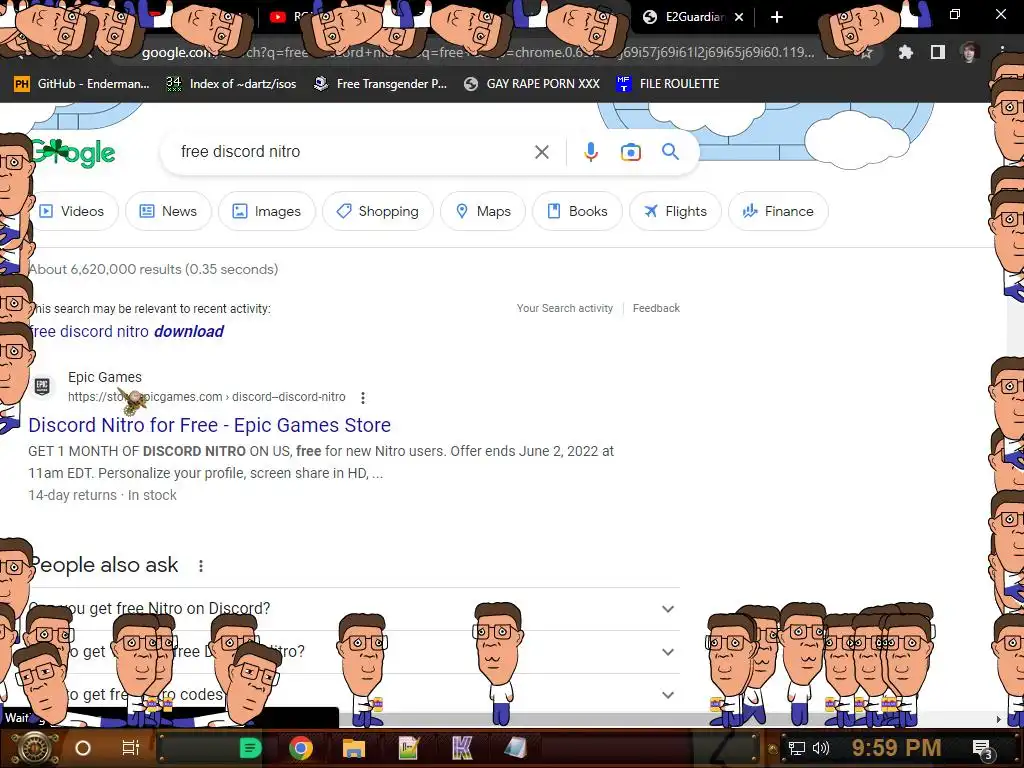Switch to the Finance search filter

click(778, 211)
